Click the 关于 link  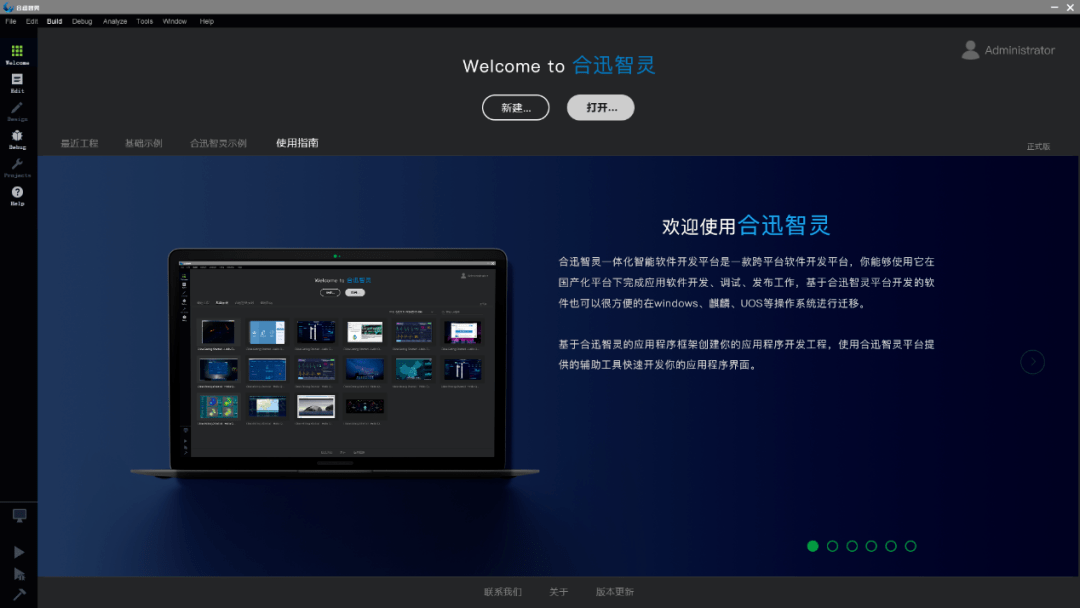[559, 591]
